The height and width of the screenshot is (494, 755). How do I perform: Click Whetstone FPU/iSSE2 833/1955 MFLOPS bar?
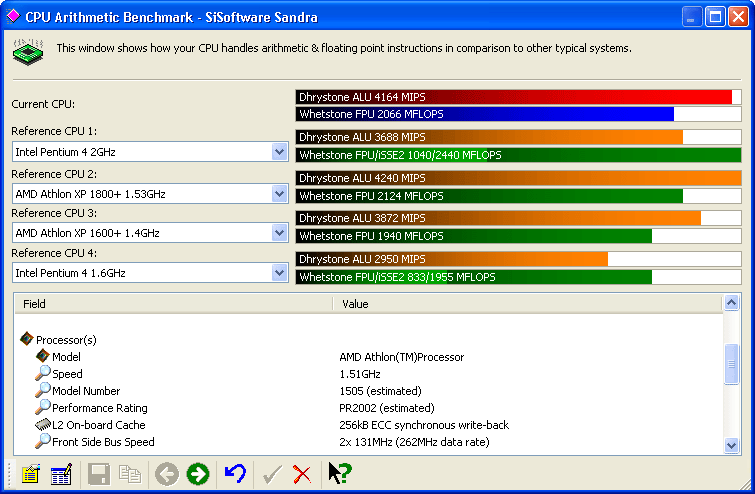519,277
